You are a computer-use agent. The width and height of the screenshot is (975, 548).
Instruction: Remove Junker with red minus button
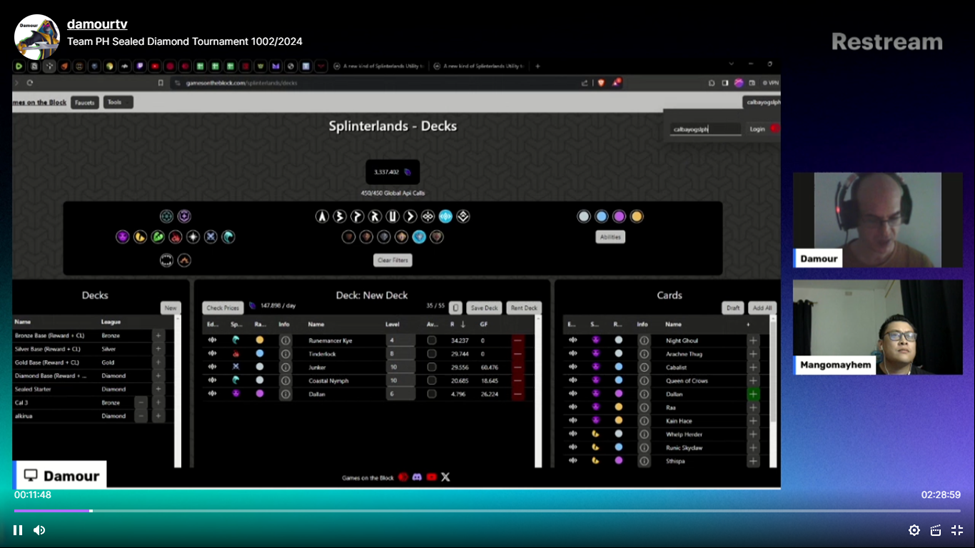click(x=517, y=367)
